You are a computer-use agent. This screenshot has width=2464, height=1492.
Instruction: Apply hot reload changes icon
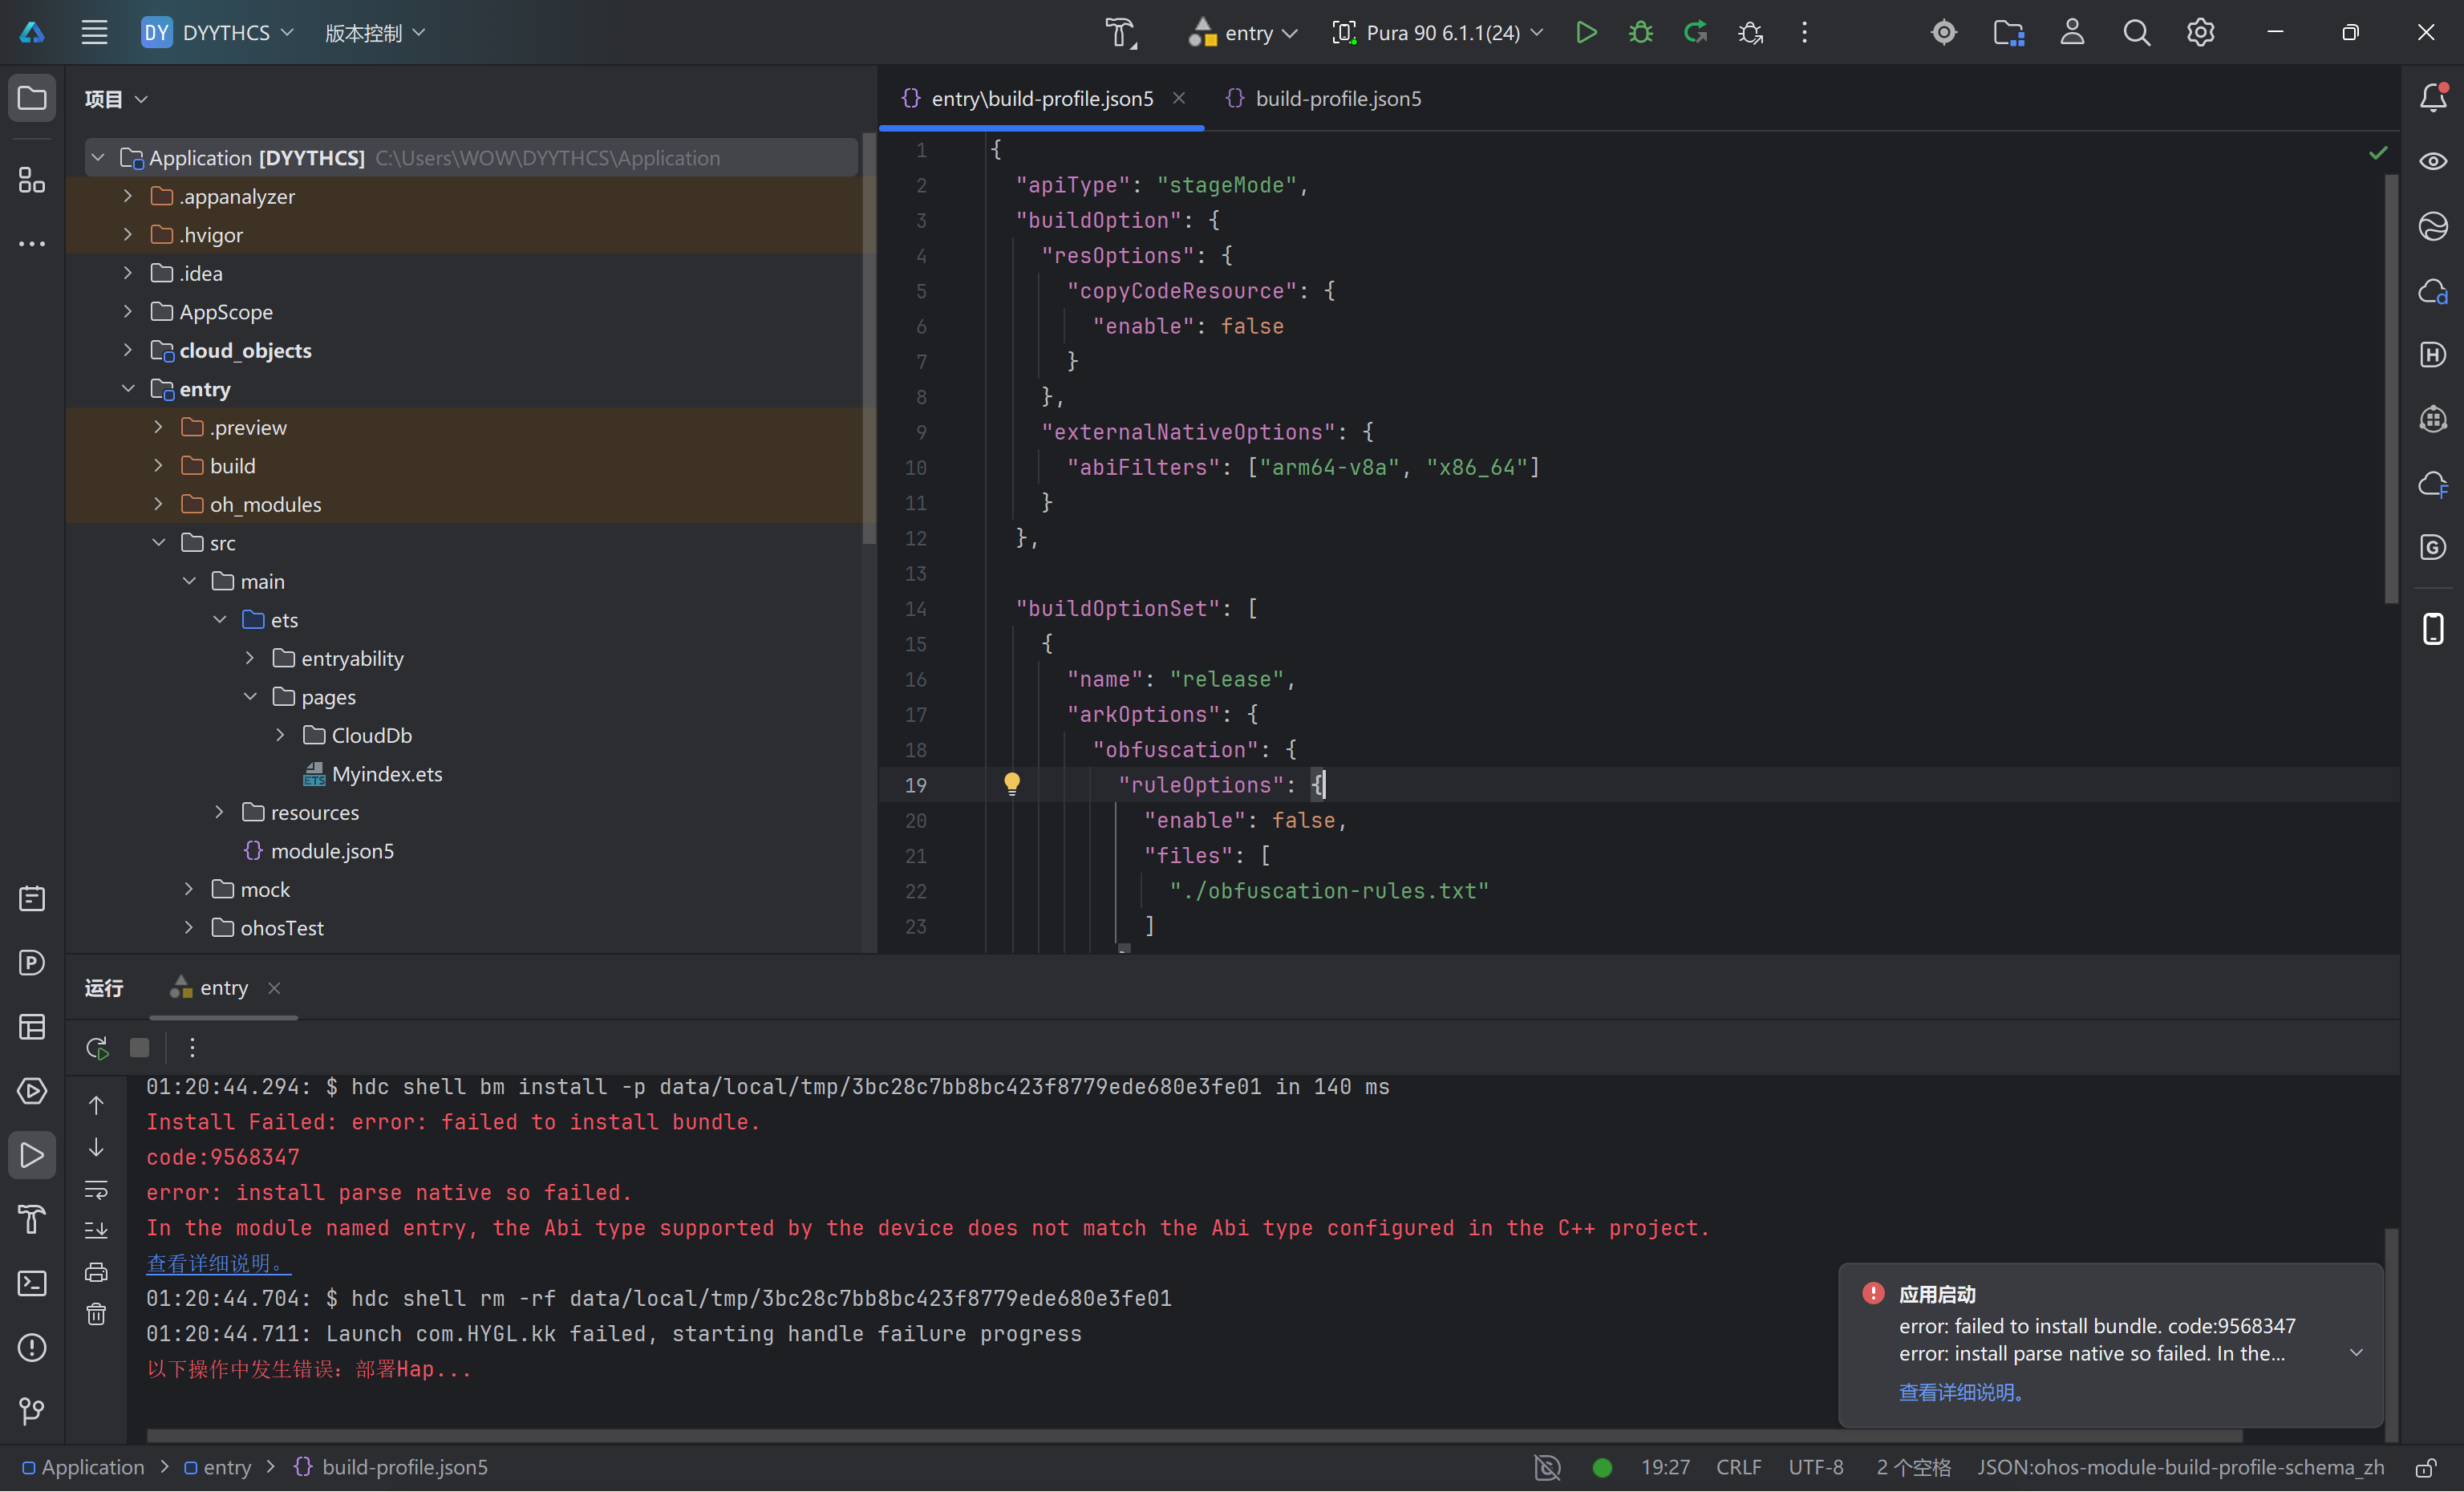(x=1696, y=32)
